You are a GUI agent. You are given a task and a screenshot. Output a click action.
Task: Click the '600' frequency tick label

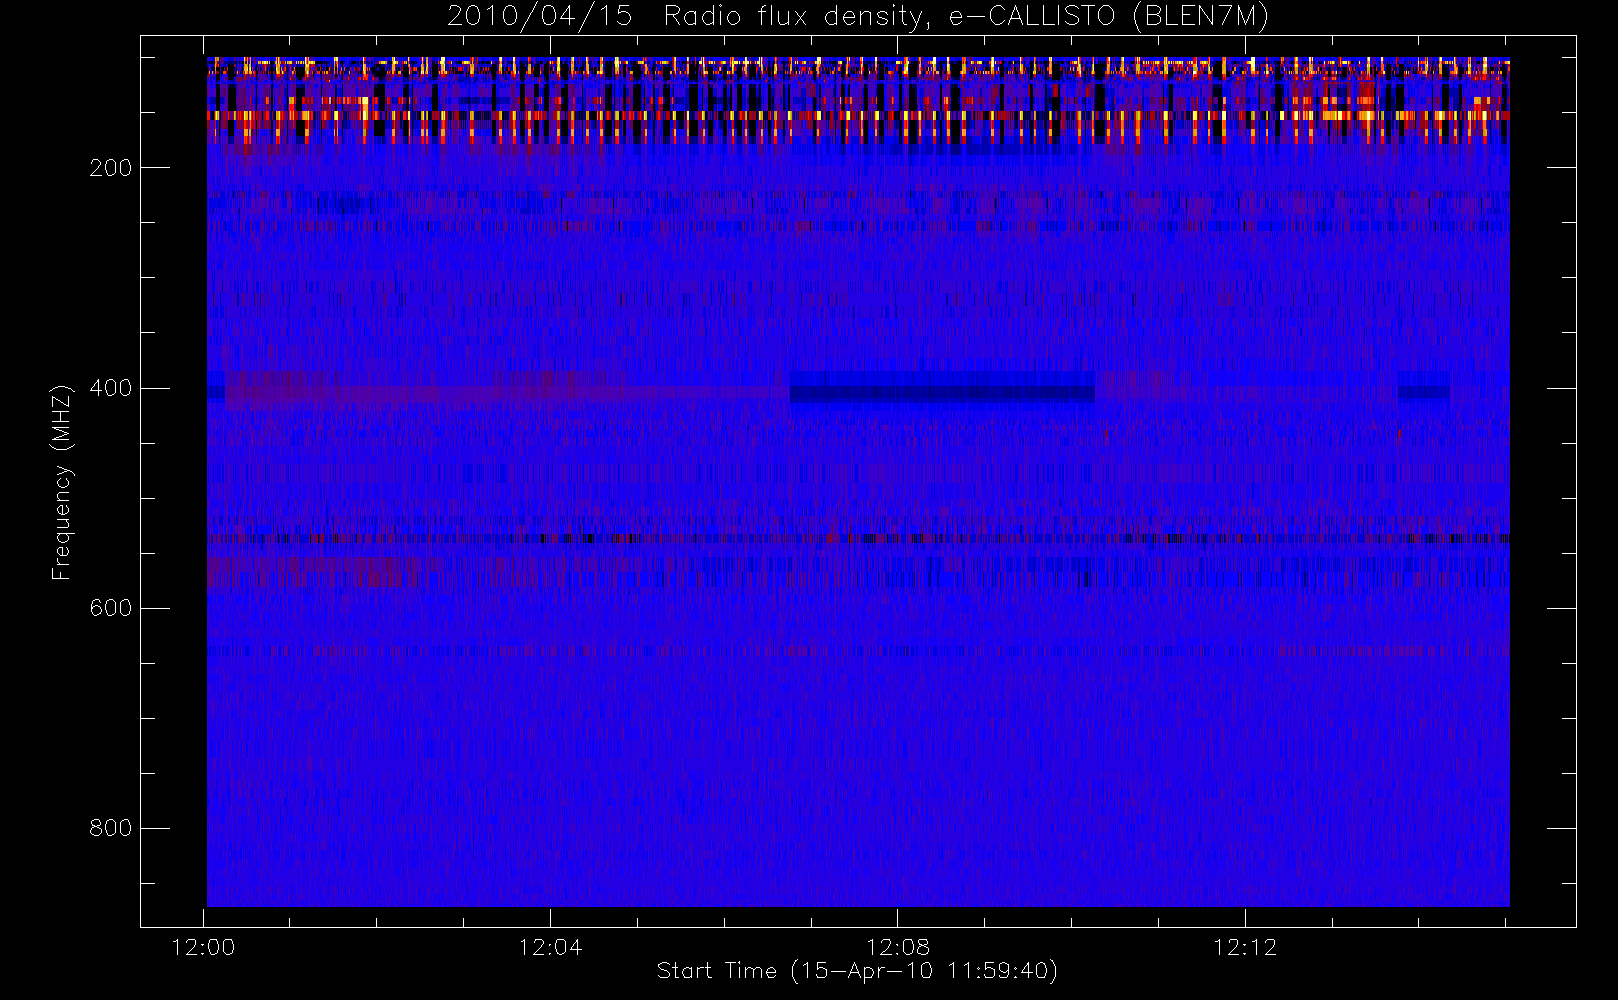111,608
